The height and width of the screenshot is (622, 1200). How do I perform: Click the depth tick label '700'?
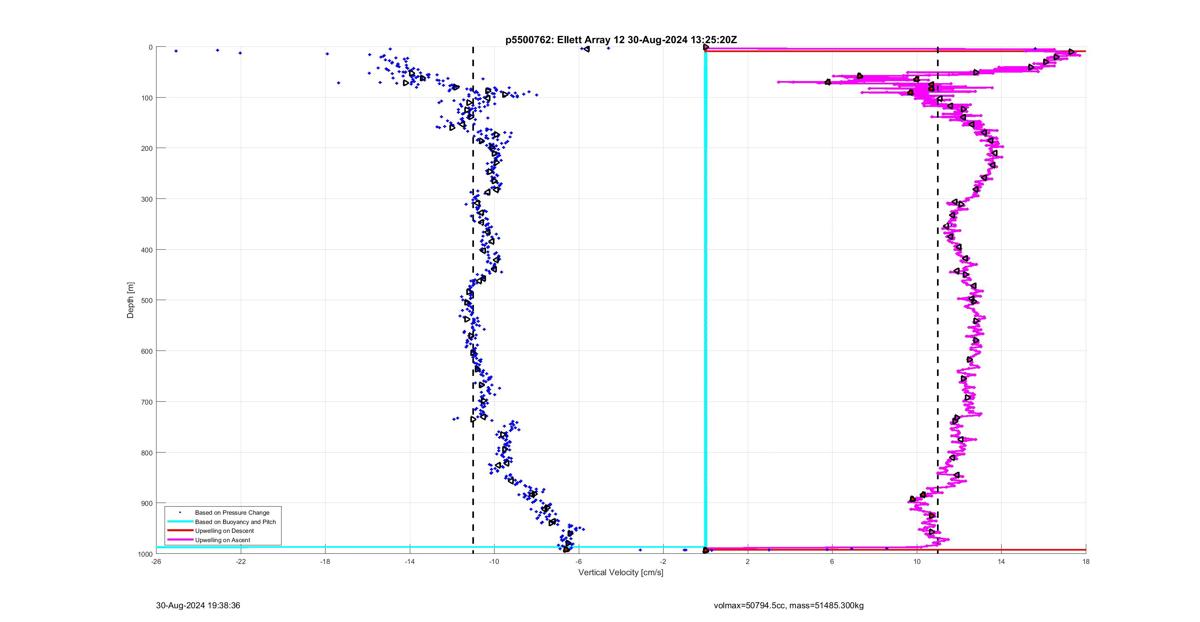pyautogui.click(x=146, y=402)
